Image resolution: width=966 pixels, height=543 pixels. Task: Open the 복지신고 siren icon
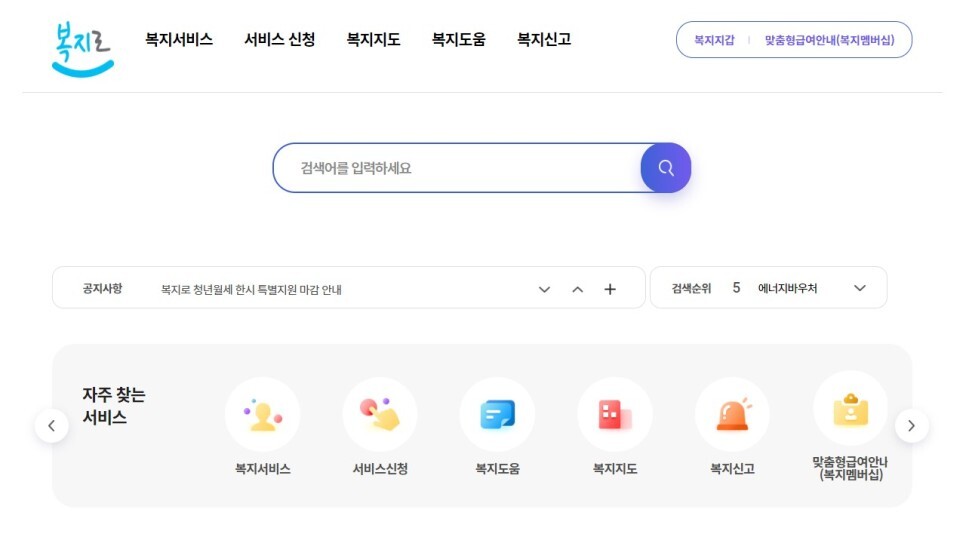point(733,415)
